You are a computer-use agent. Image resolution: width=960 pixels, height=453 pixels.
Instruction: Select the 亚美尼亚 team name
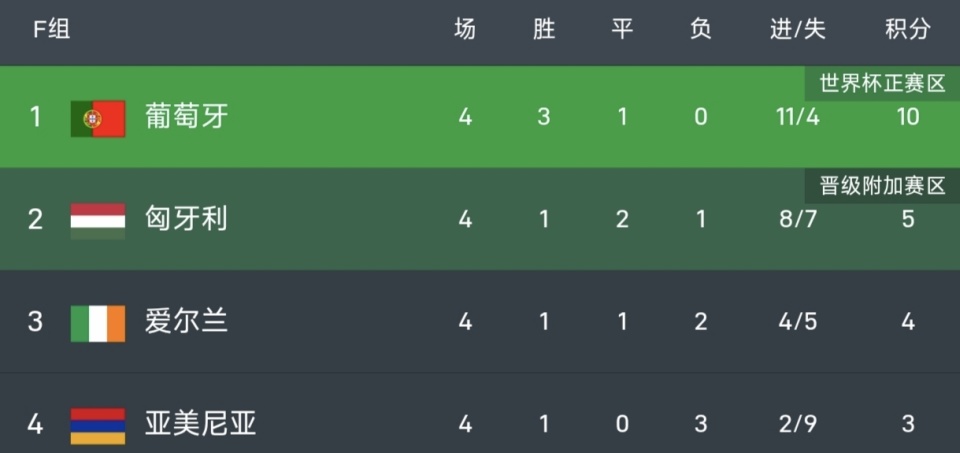[201, 424]
